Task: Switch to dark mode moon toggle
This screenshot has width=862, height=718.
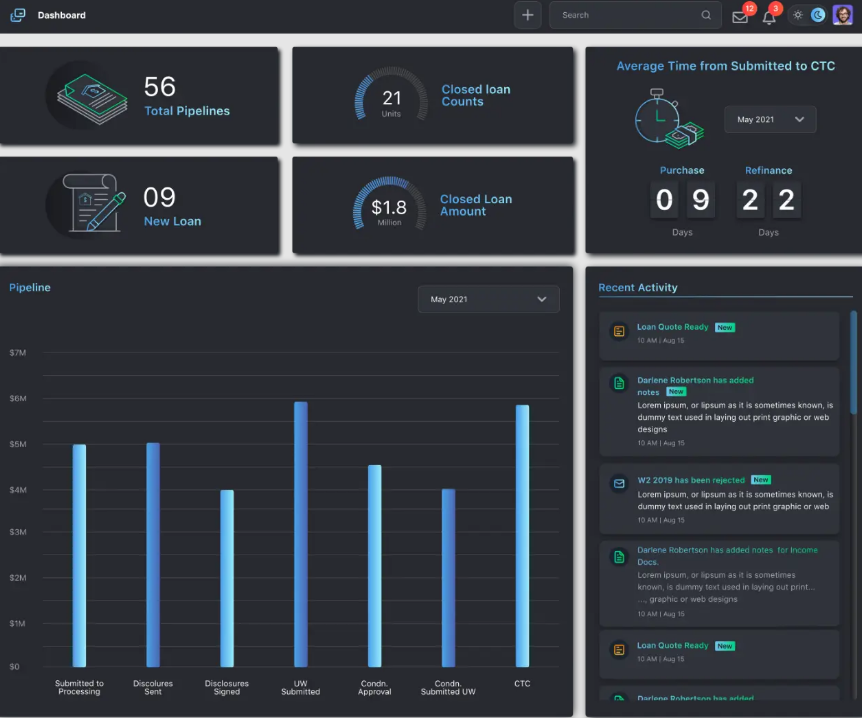Action: tap(817, 15)
